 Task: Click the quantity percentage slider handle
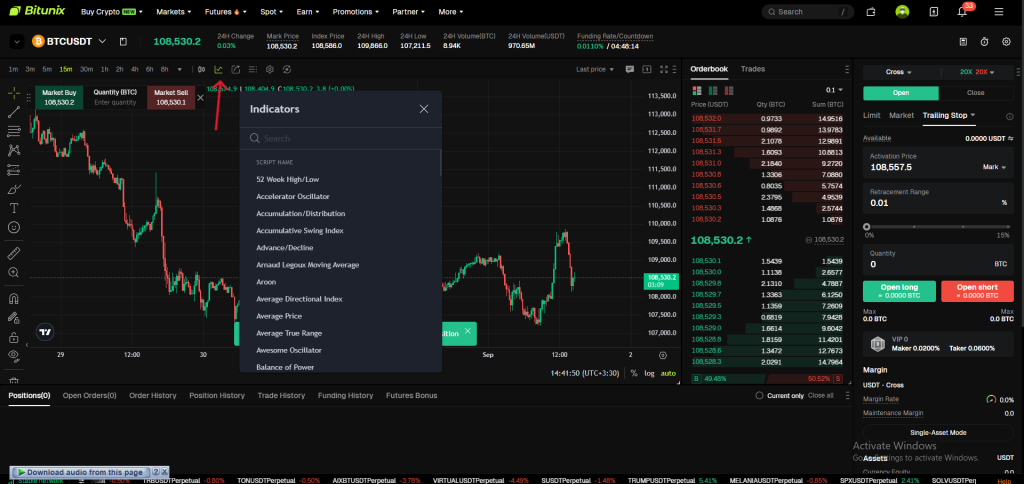(x=866, y=226)
